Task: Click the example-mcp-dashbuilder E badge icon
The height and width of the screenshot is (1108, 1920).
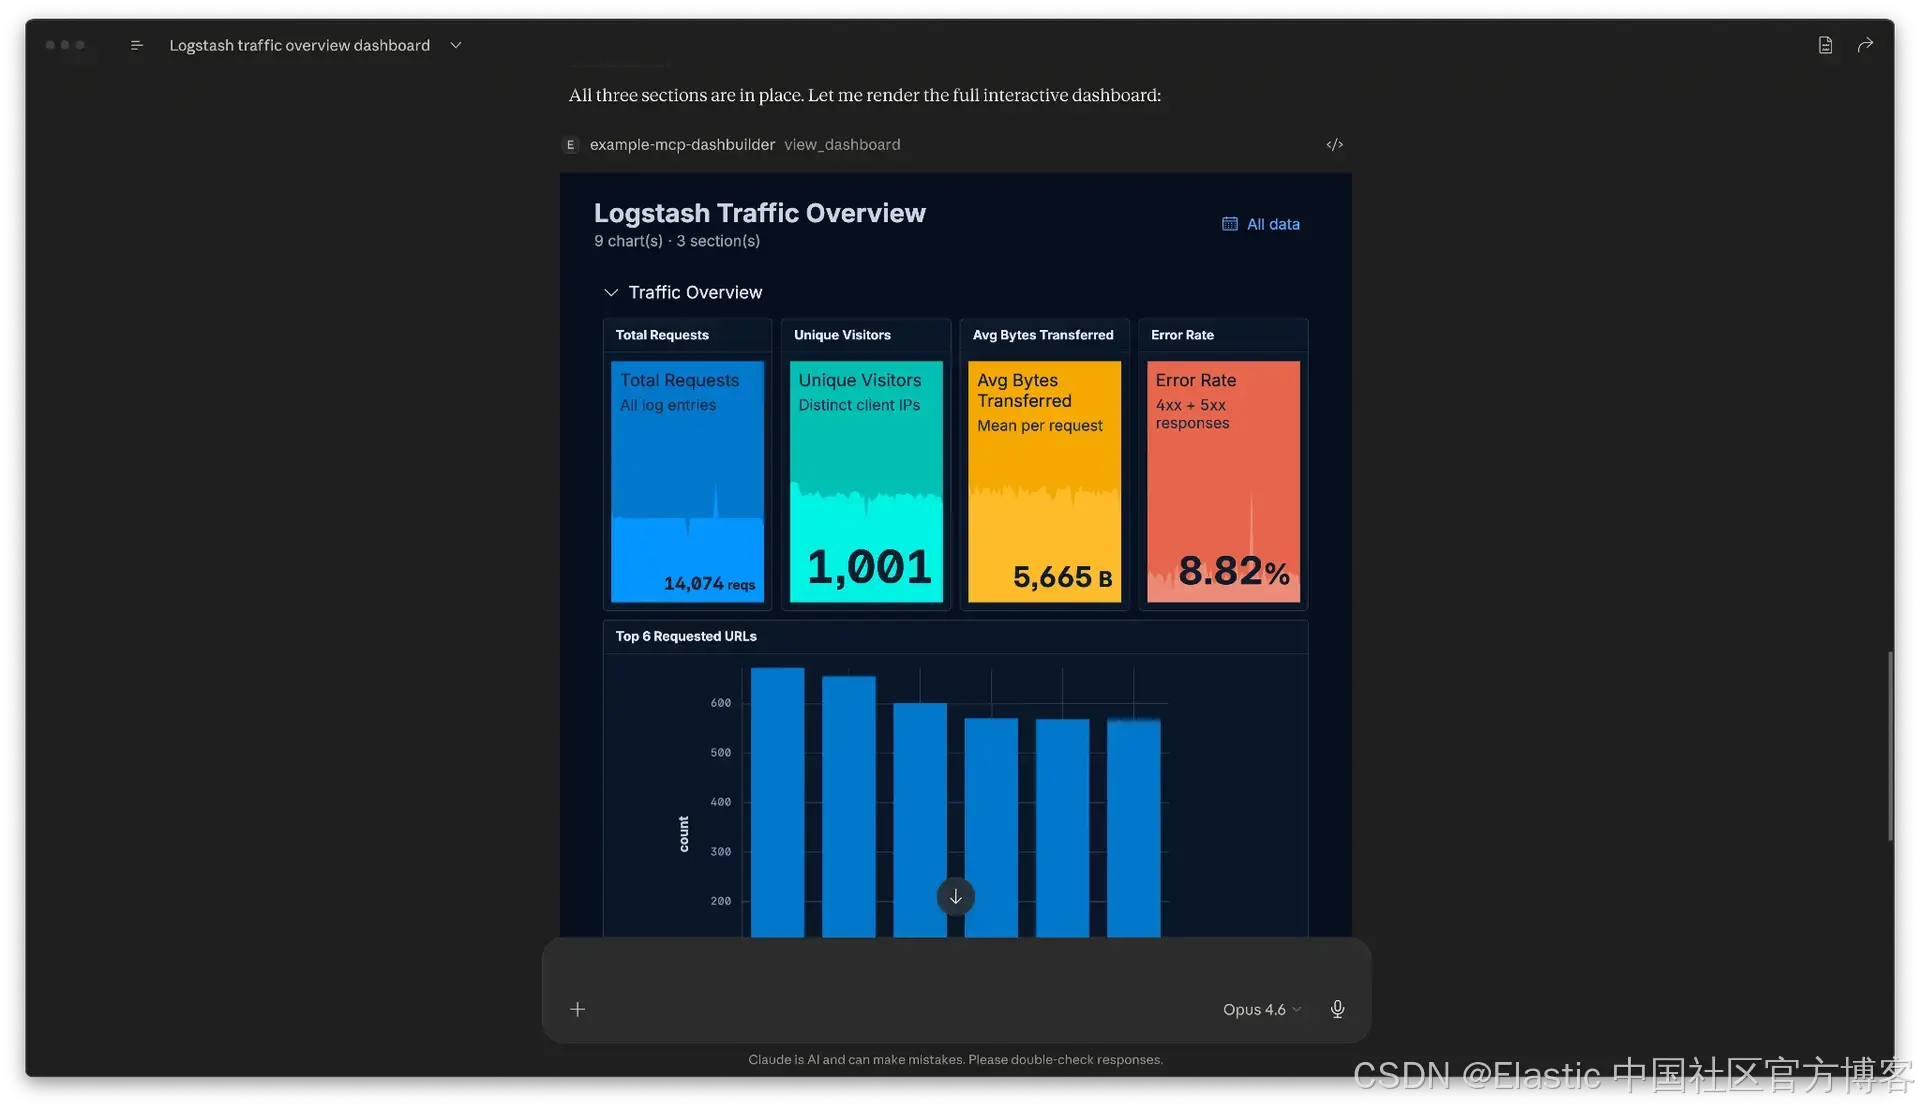Action: tap(571, 145)
